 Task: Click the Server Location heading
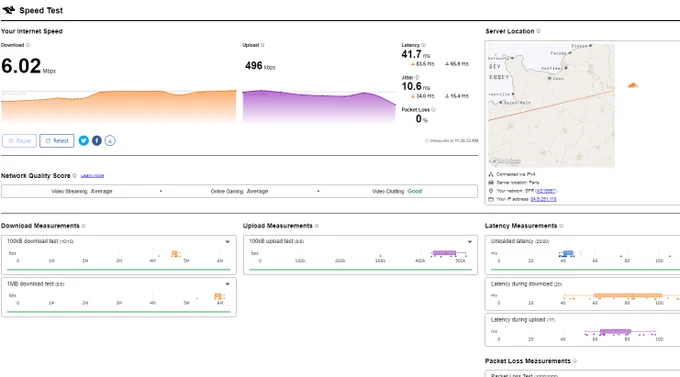coord(510,31)
